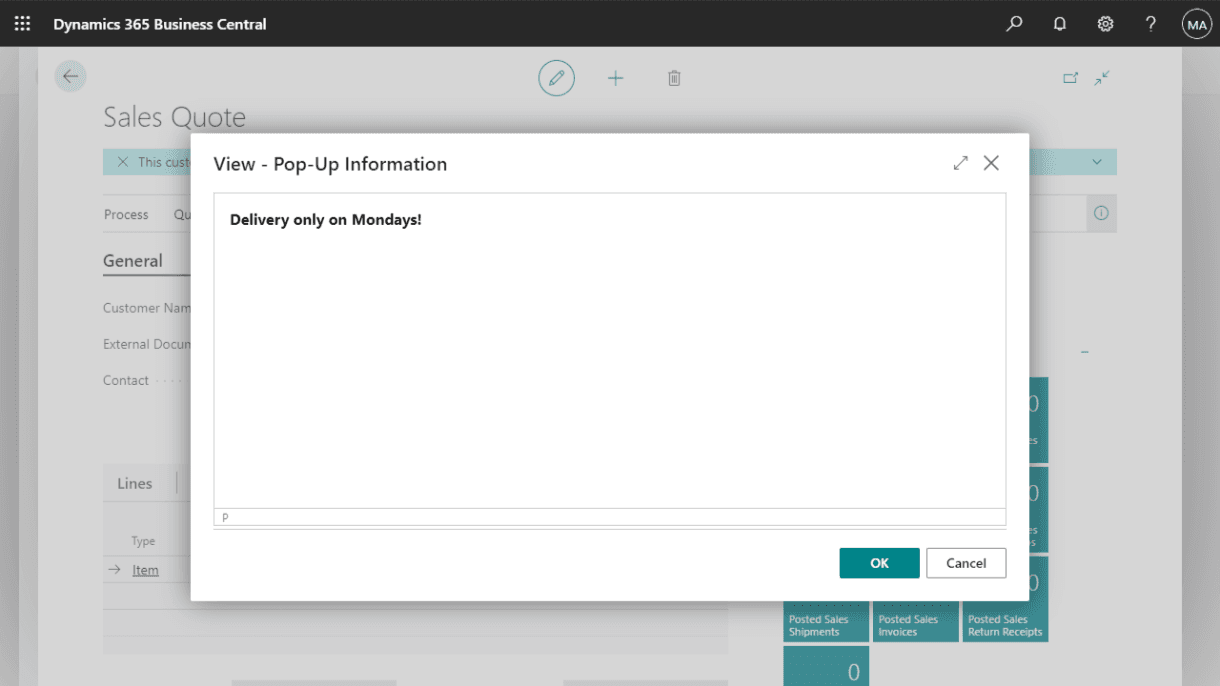Screen dimensions: 1220x686
Task: Open Sales Quote in a new window
Action: [1071, 77]
